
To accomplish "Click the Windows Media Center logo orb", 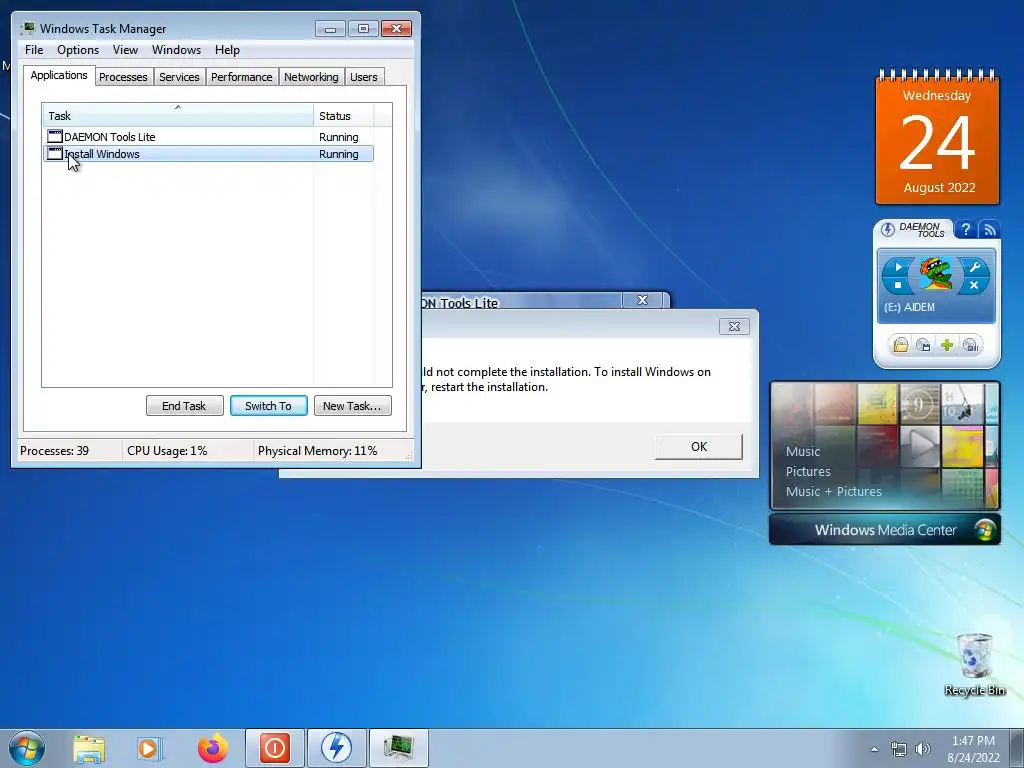I will coord(985,530).
